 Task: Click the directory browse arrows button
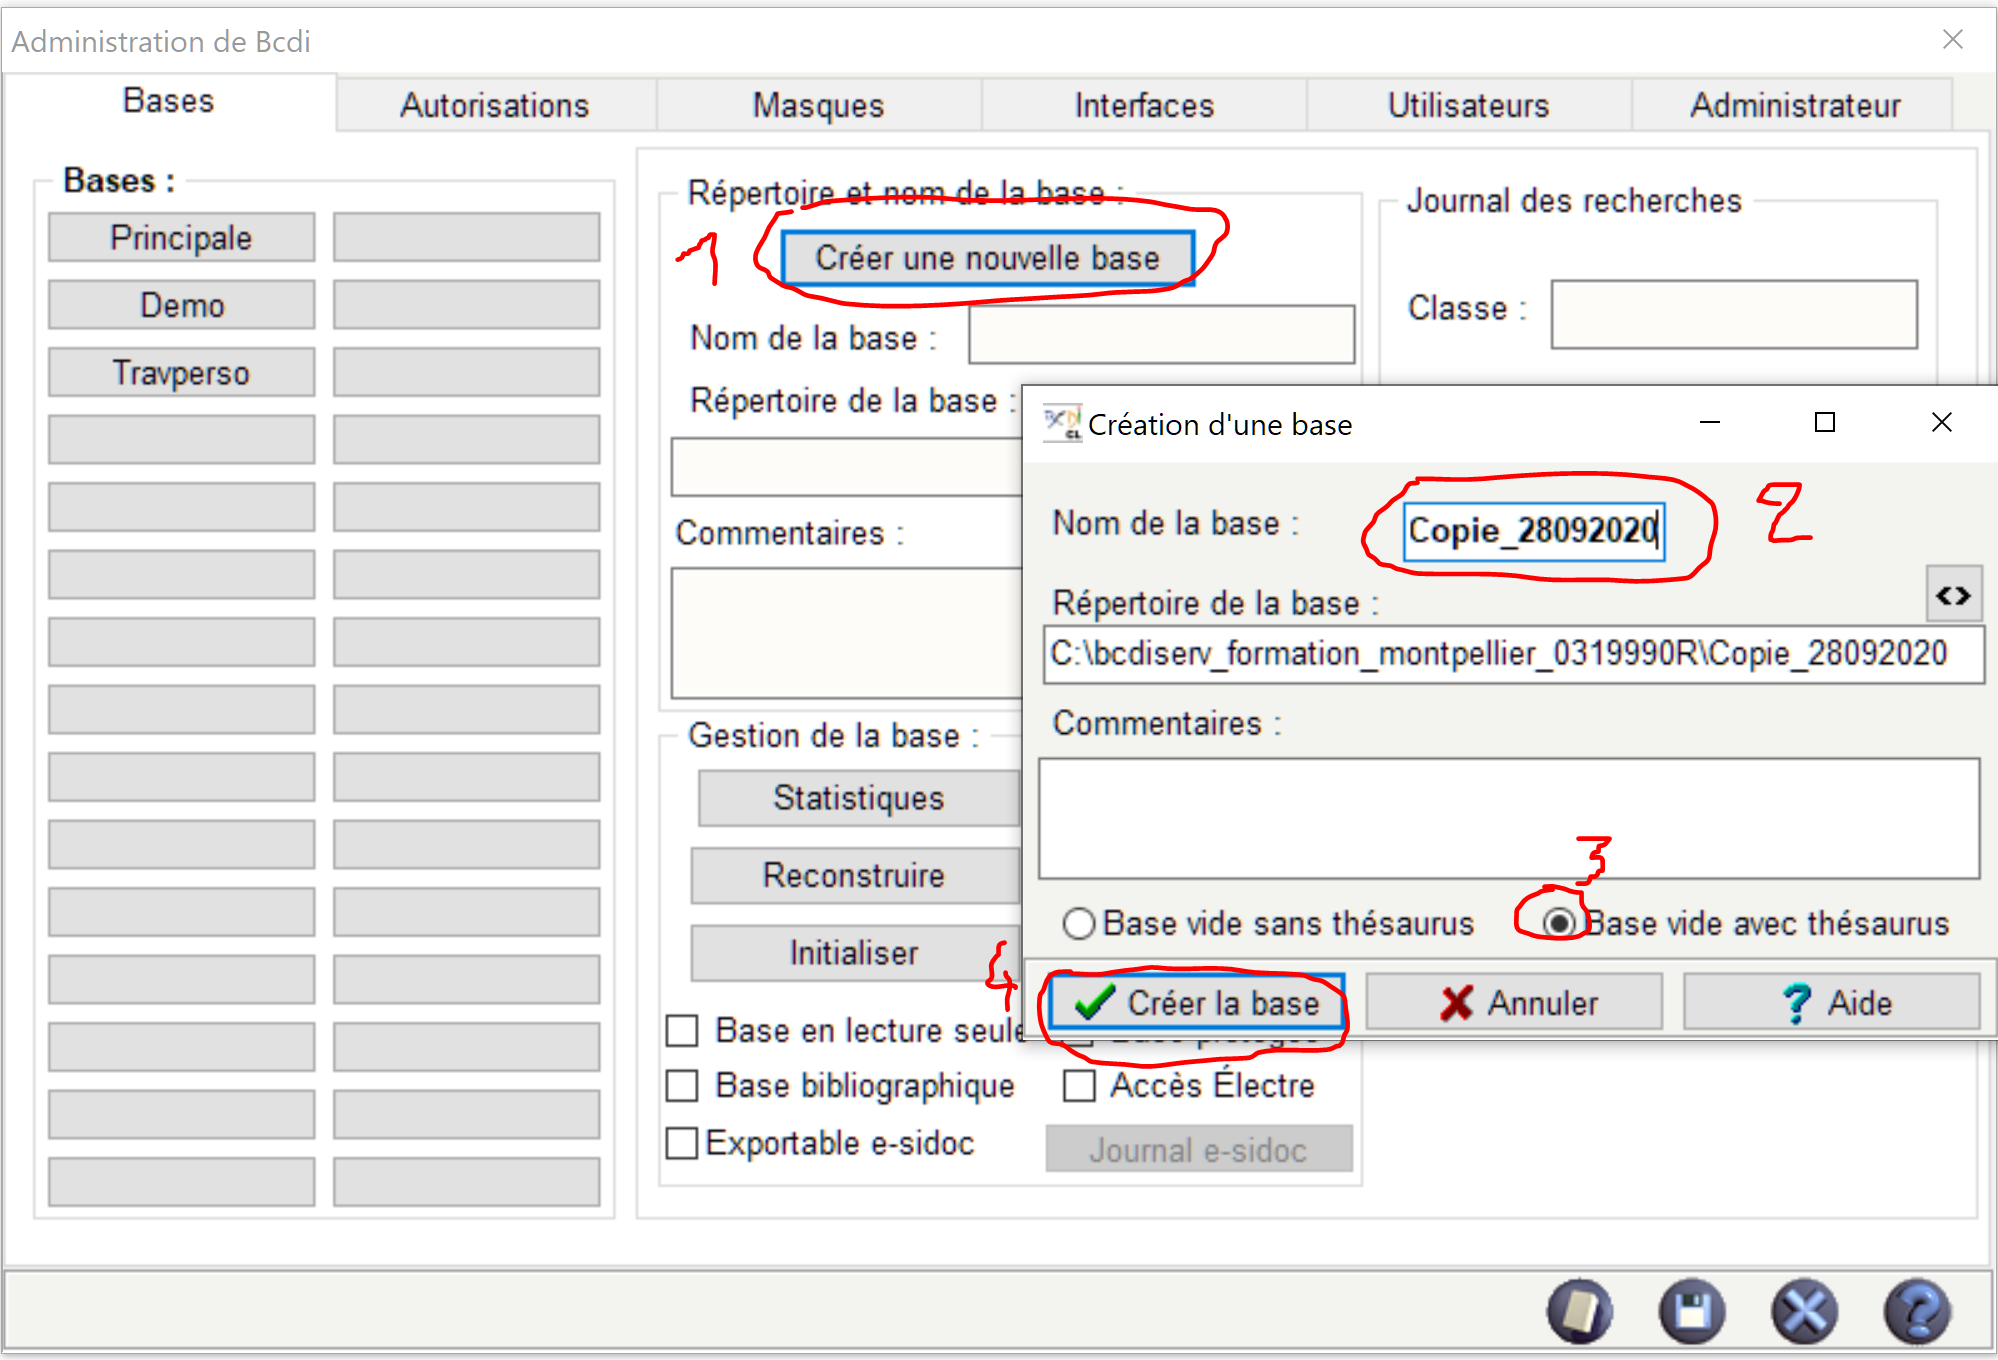[x=1954, y=596]
